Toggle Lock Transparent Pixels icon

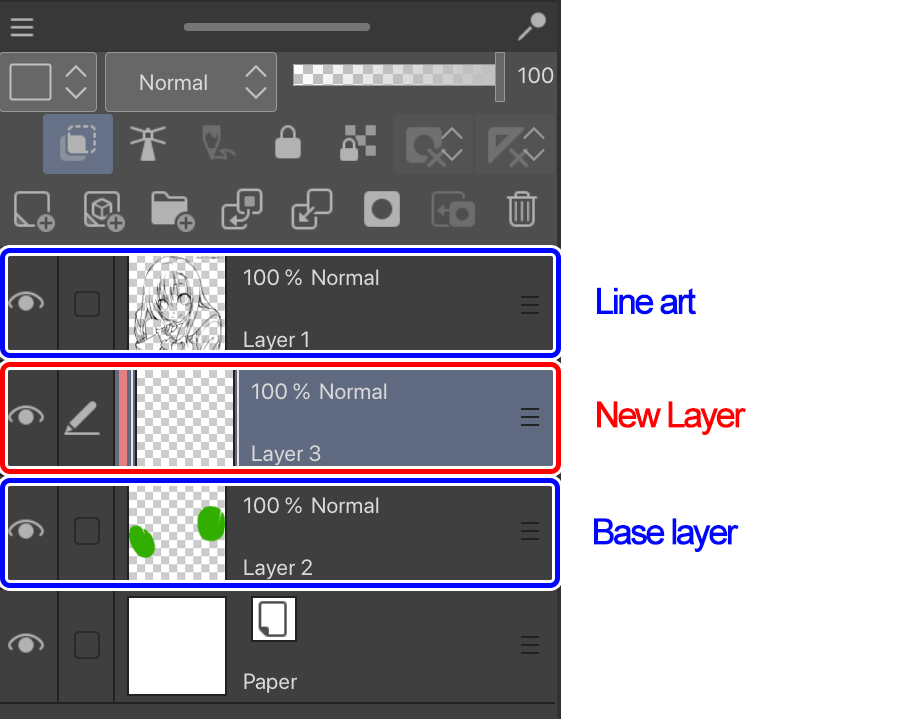tap(358, 142)
